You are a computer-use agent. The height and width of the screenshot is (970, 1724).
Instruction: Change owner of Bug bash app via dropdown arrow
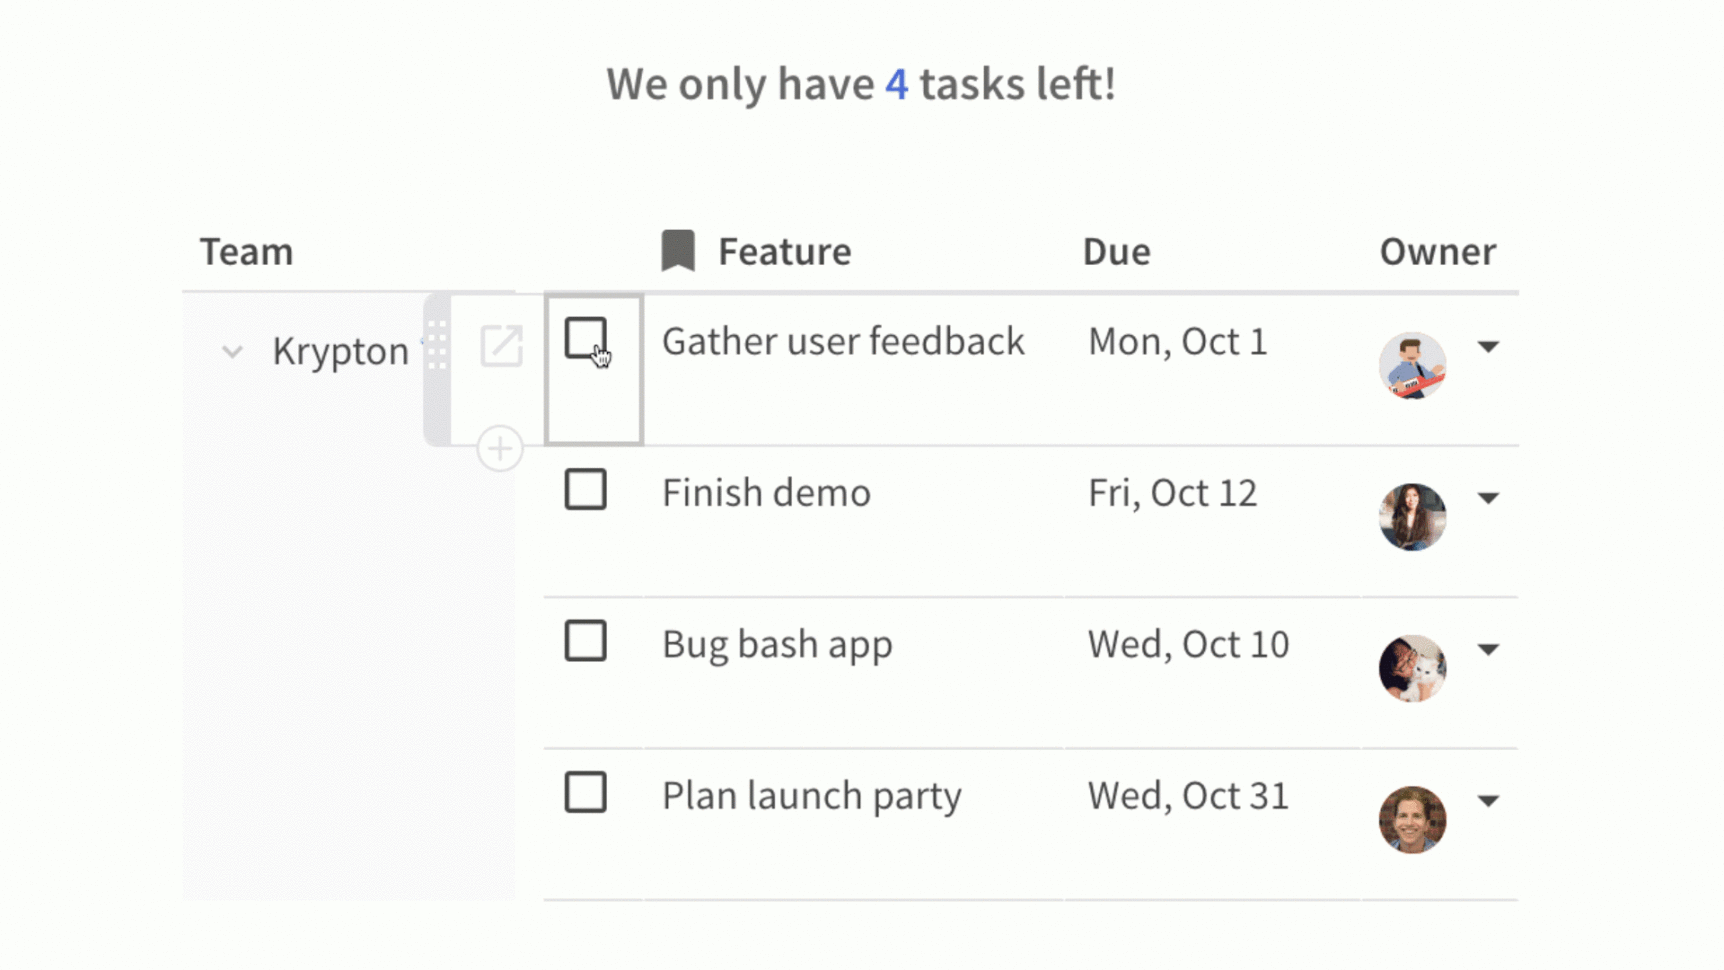tap(1489, 650)
